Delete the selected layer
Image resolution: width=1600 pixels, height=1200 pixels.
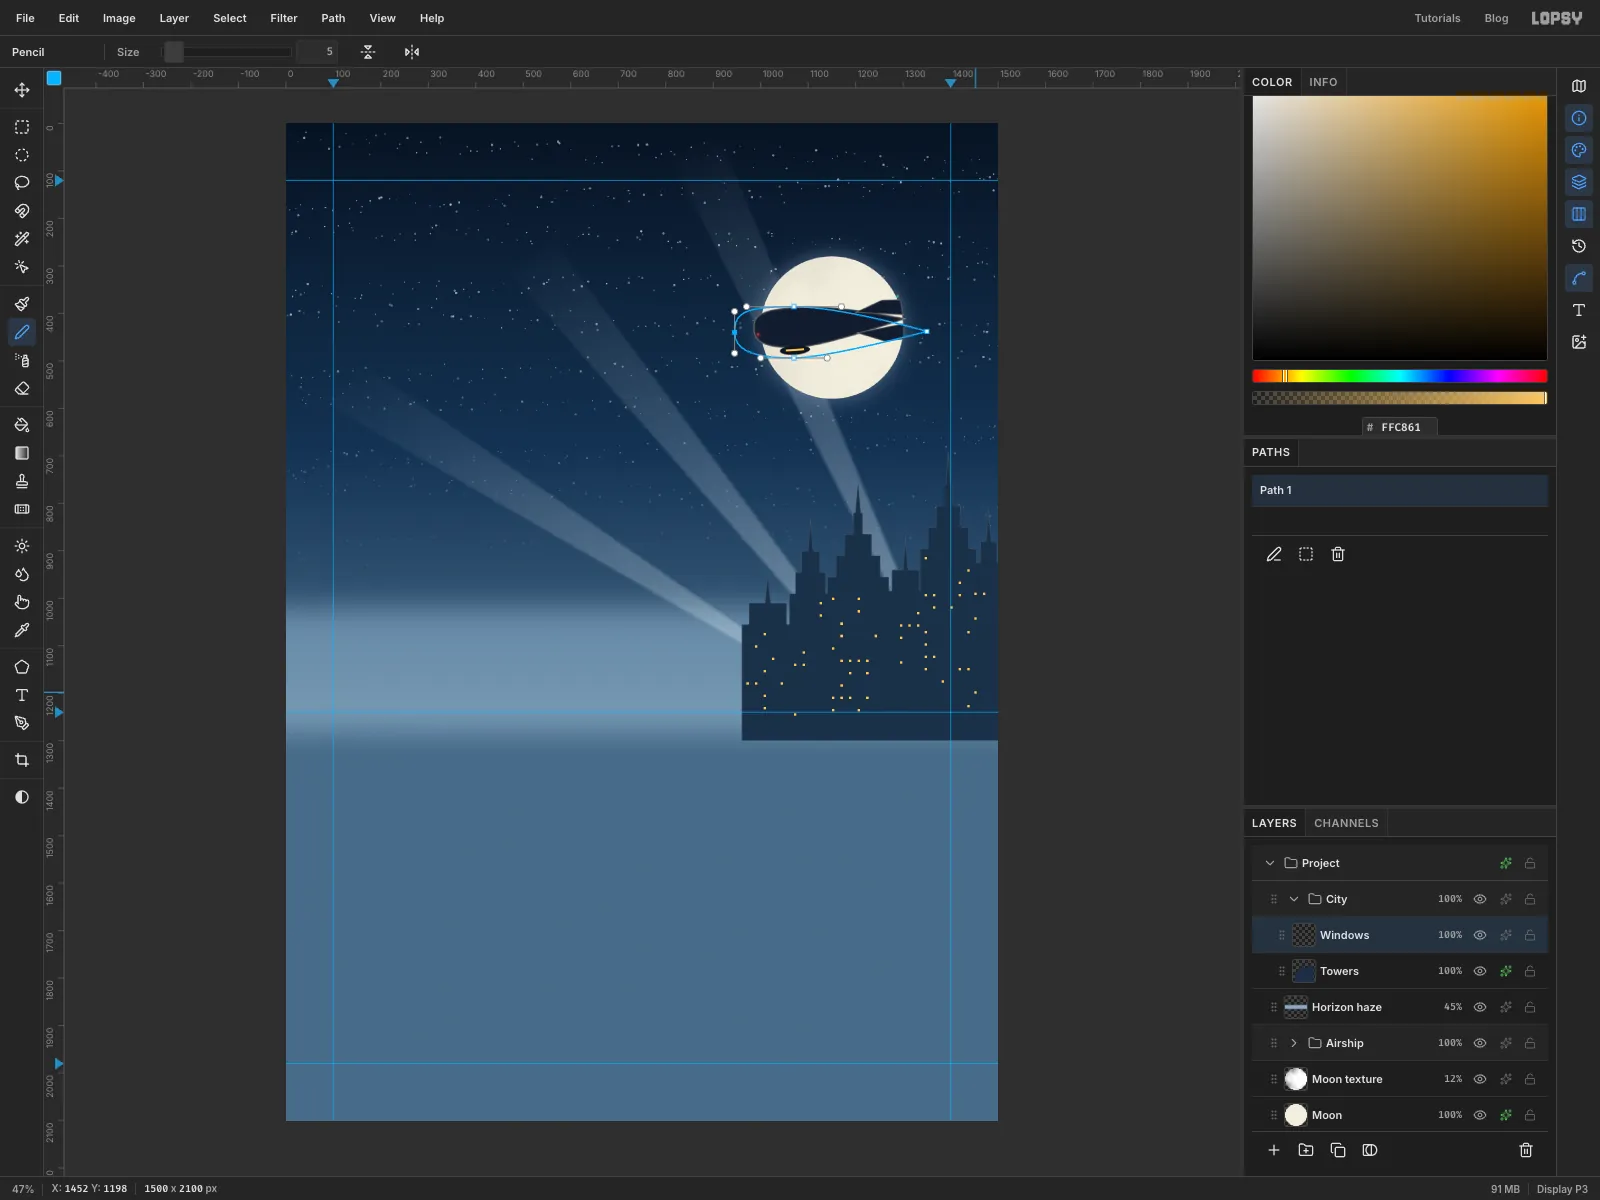(1526, 1150)
